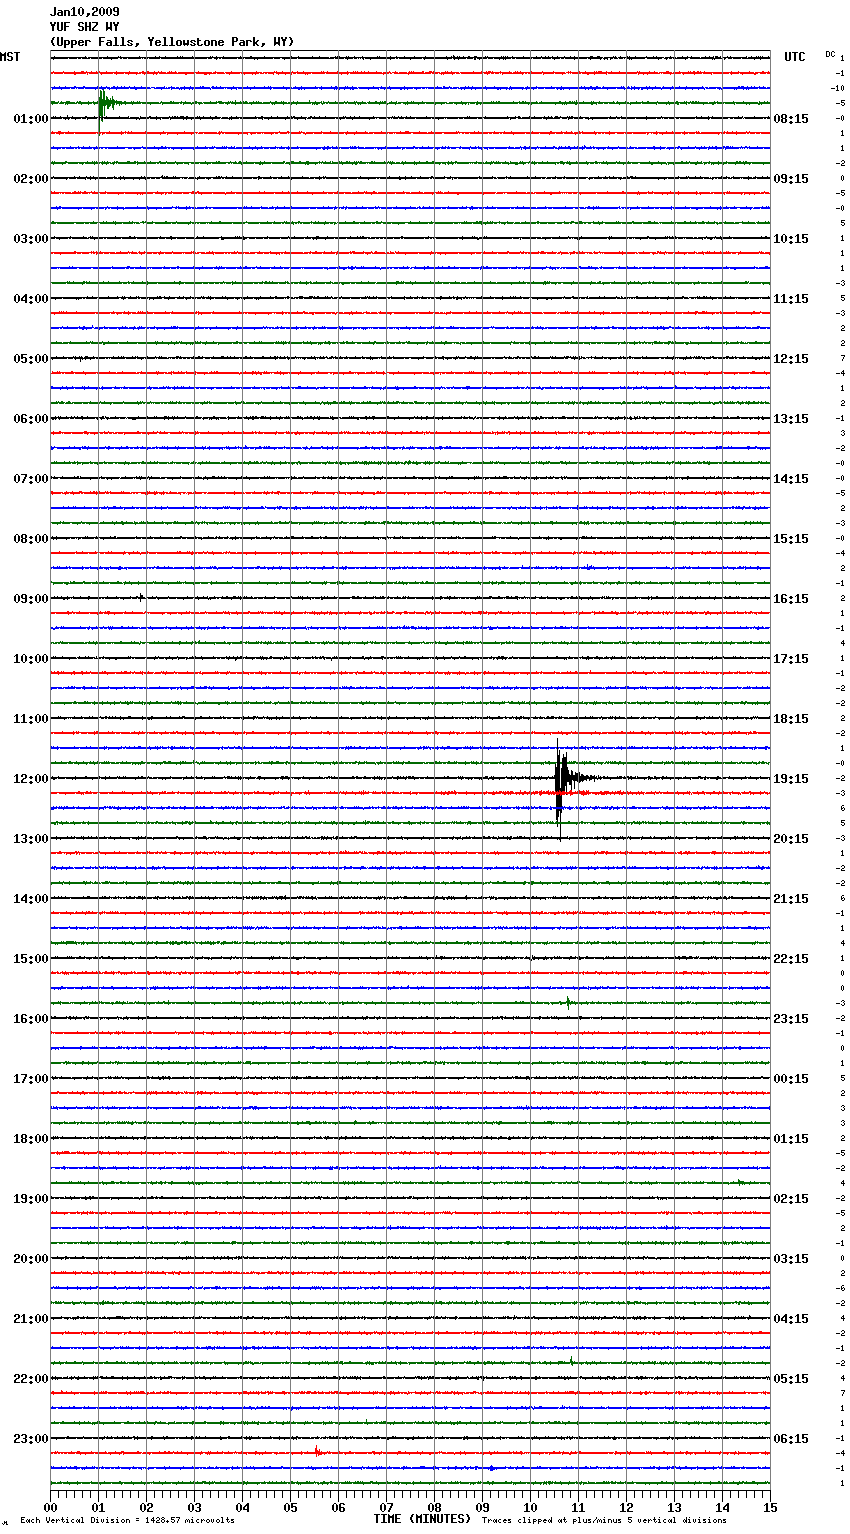Pick the 11:15 UTC time label
This screenshot has height=1534, width=850.
point(791,299)
